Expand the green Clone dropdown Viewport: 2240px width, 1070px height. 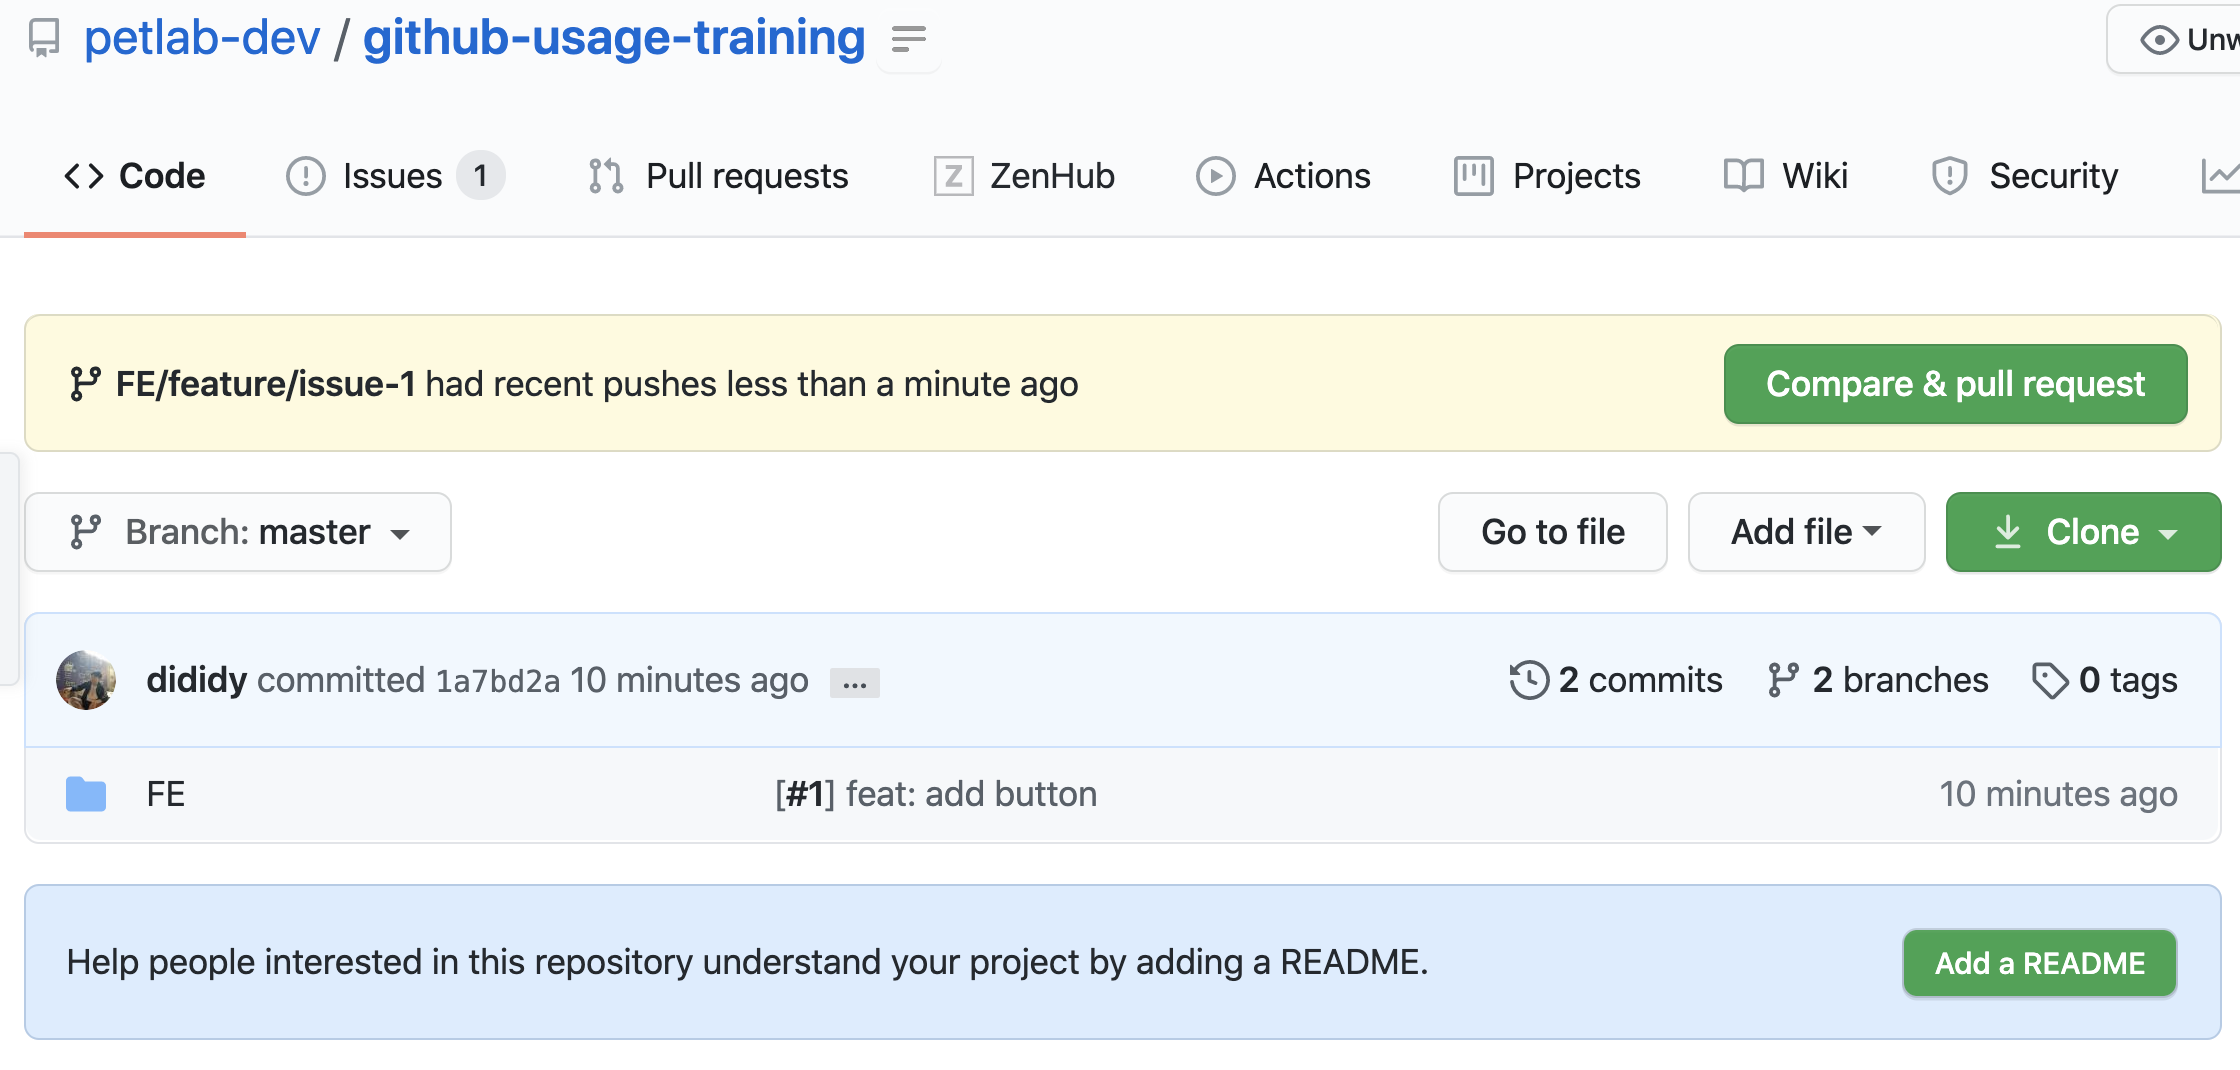point(2083,532)
